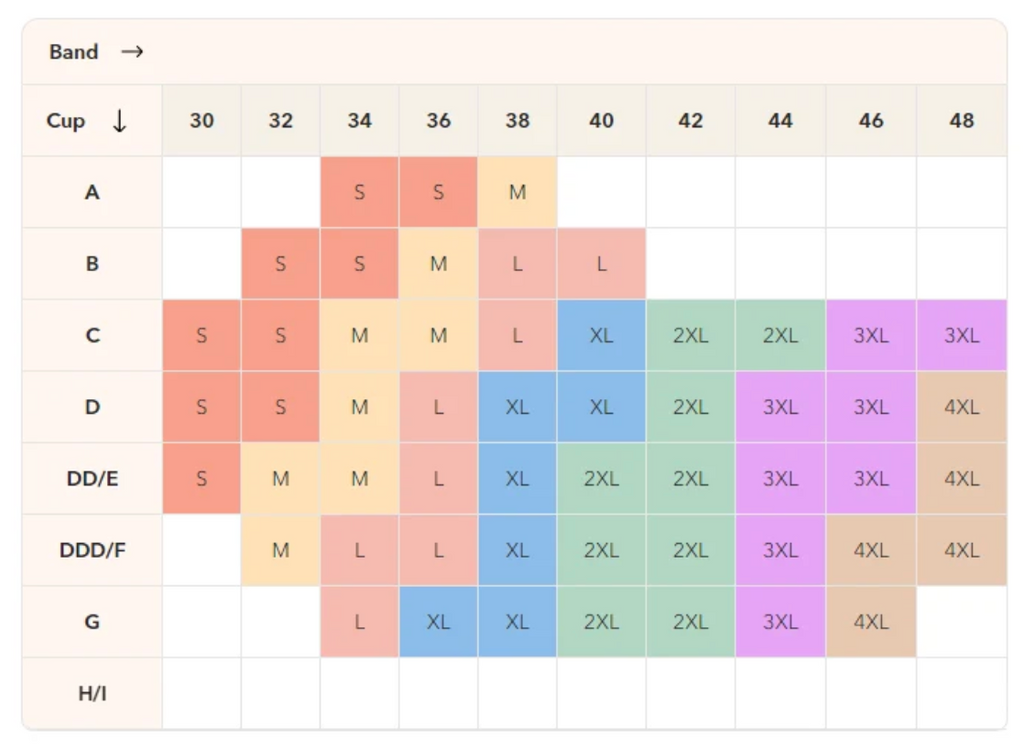The image size is (1024, 749).
Task: Select the S cell at 30 DD/E
Action: coord(202,478)
